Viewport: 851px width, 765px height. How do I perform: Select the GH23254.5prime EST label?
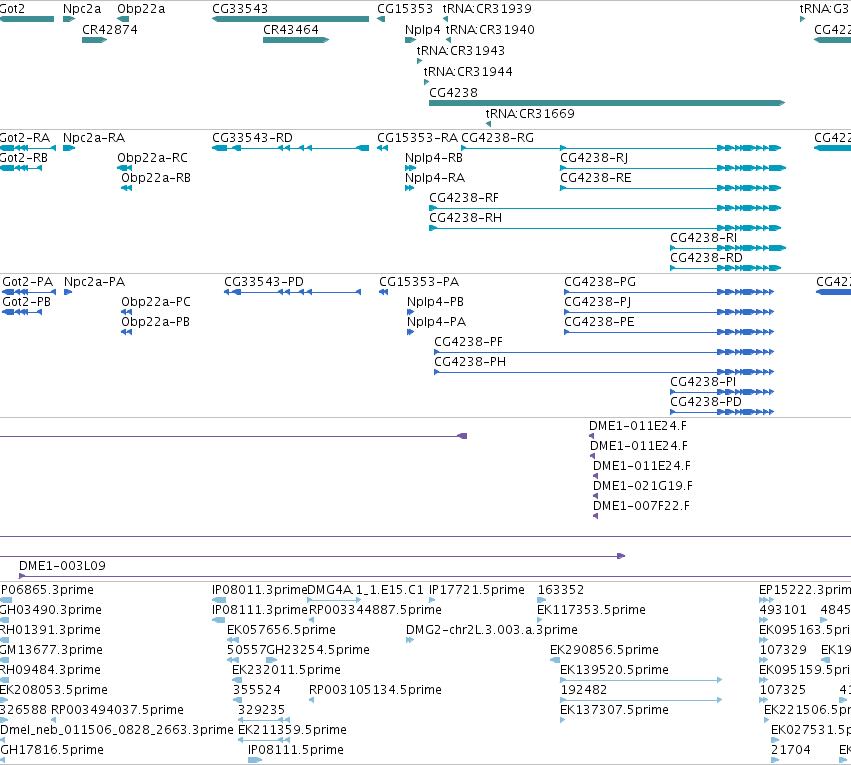point(319,651)
